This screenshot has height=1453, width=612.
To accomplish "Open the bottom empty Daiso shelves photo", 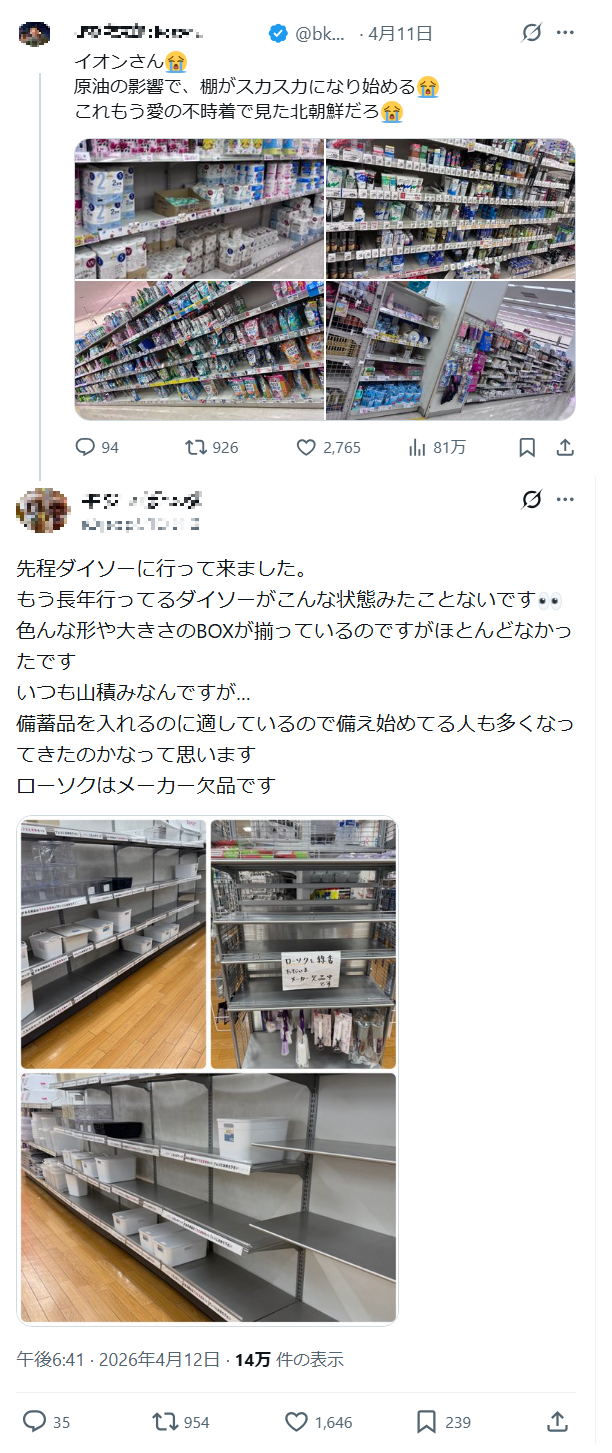I will click(208, 1198).
